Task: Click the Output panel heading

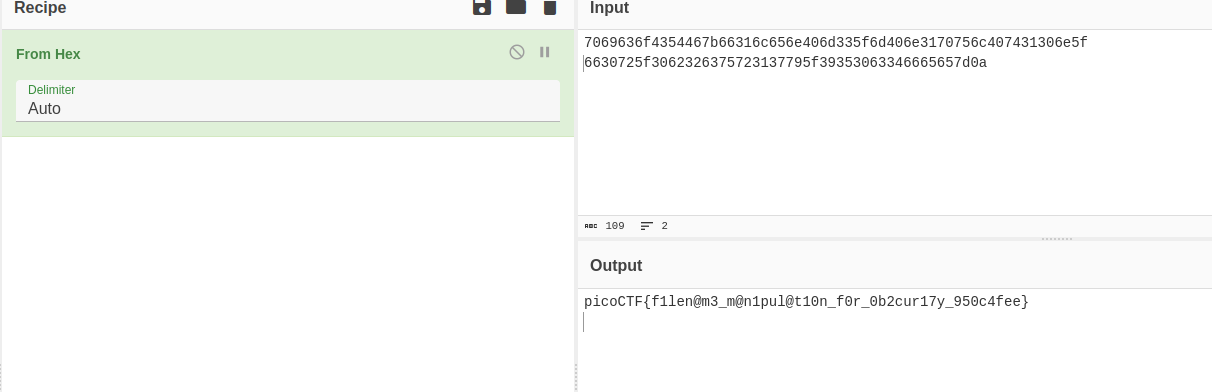Action: point(616,266)
